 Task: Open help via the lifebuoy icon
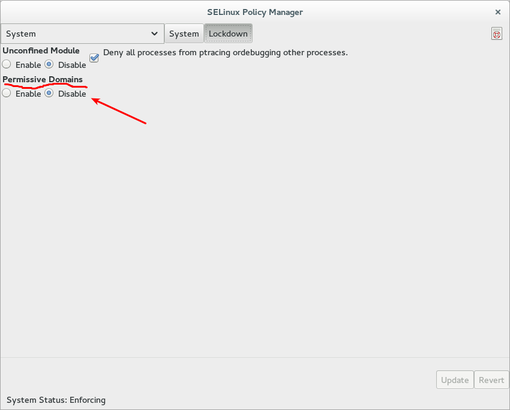pyautogui.click(x=496, y=34)
